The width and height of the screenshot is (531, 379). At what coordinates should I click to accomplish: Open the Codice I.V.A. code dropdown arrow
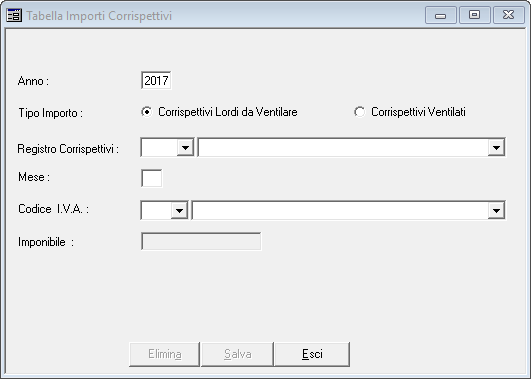[179, 210]
